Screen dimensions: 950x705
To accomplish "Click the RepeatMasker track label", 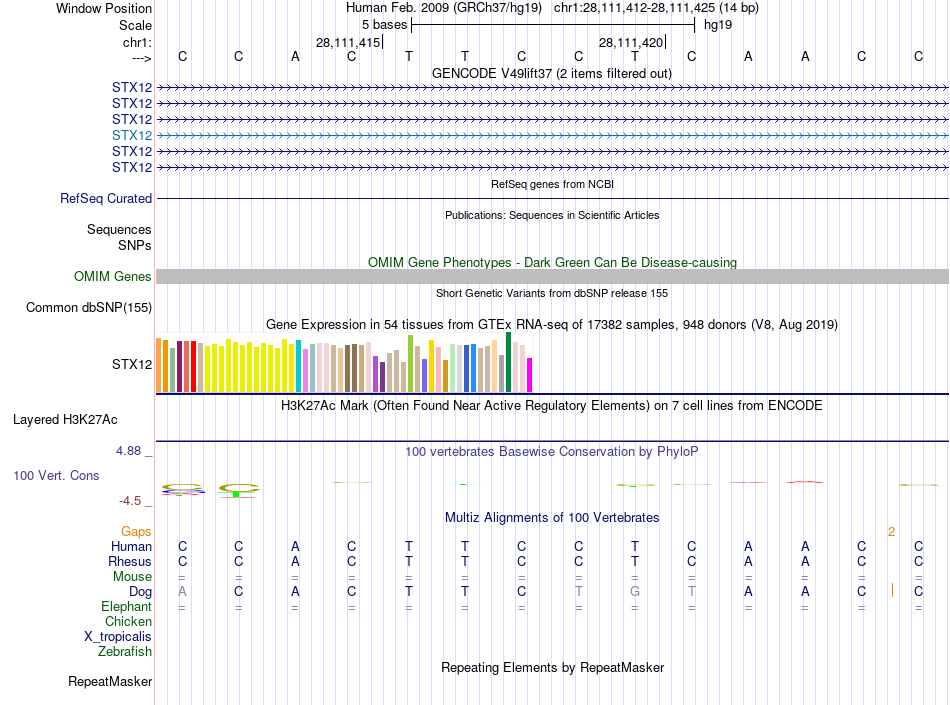I will coord(110,681).
